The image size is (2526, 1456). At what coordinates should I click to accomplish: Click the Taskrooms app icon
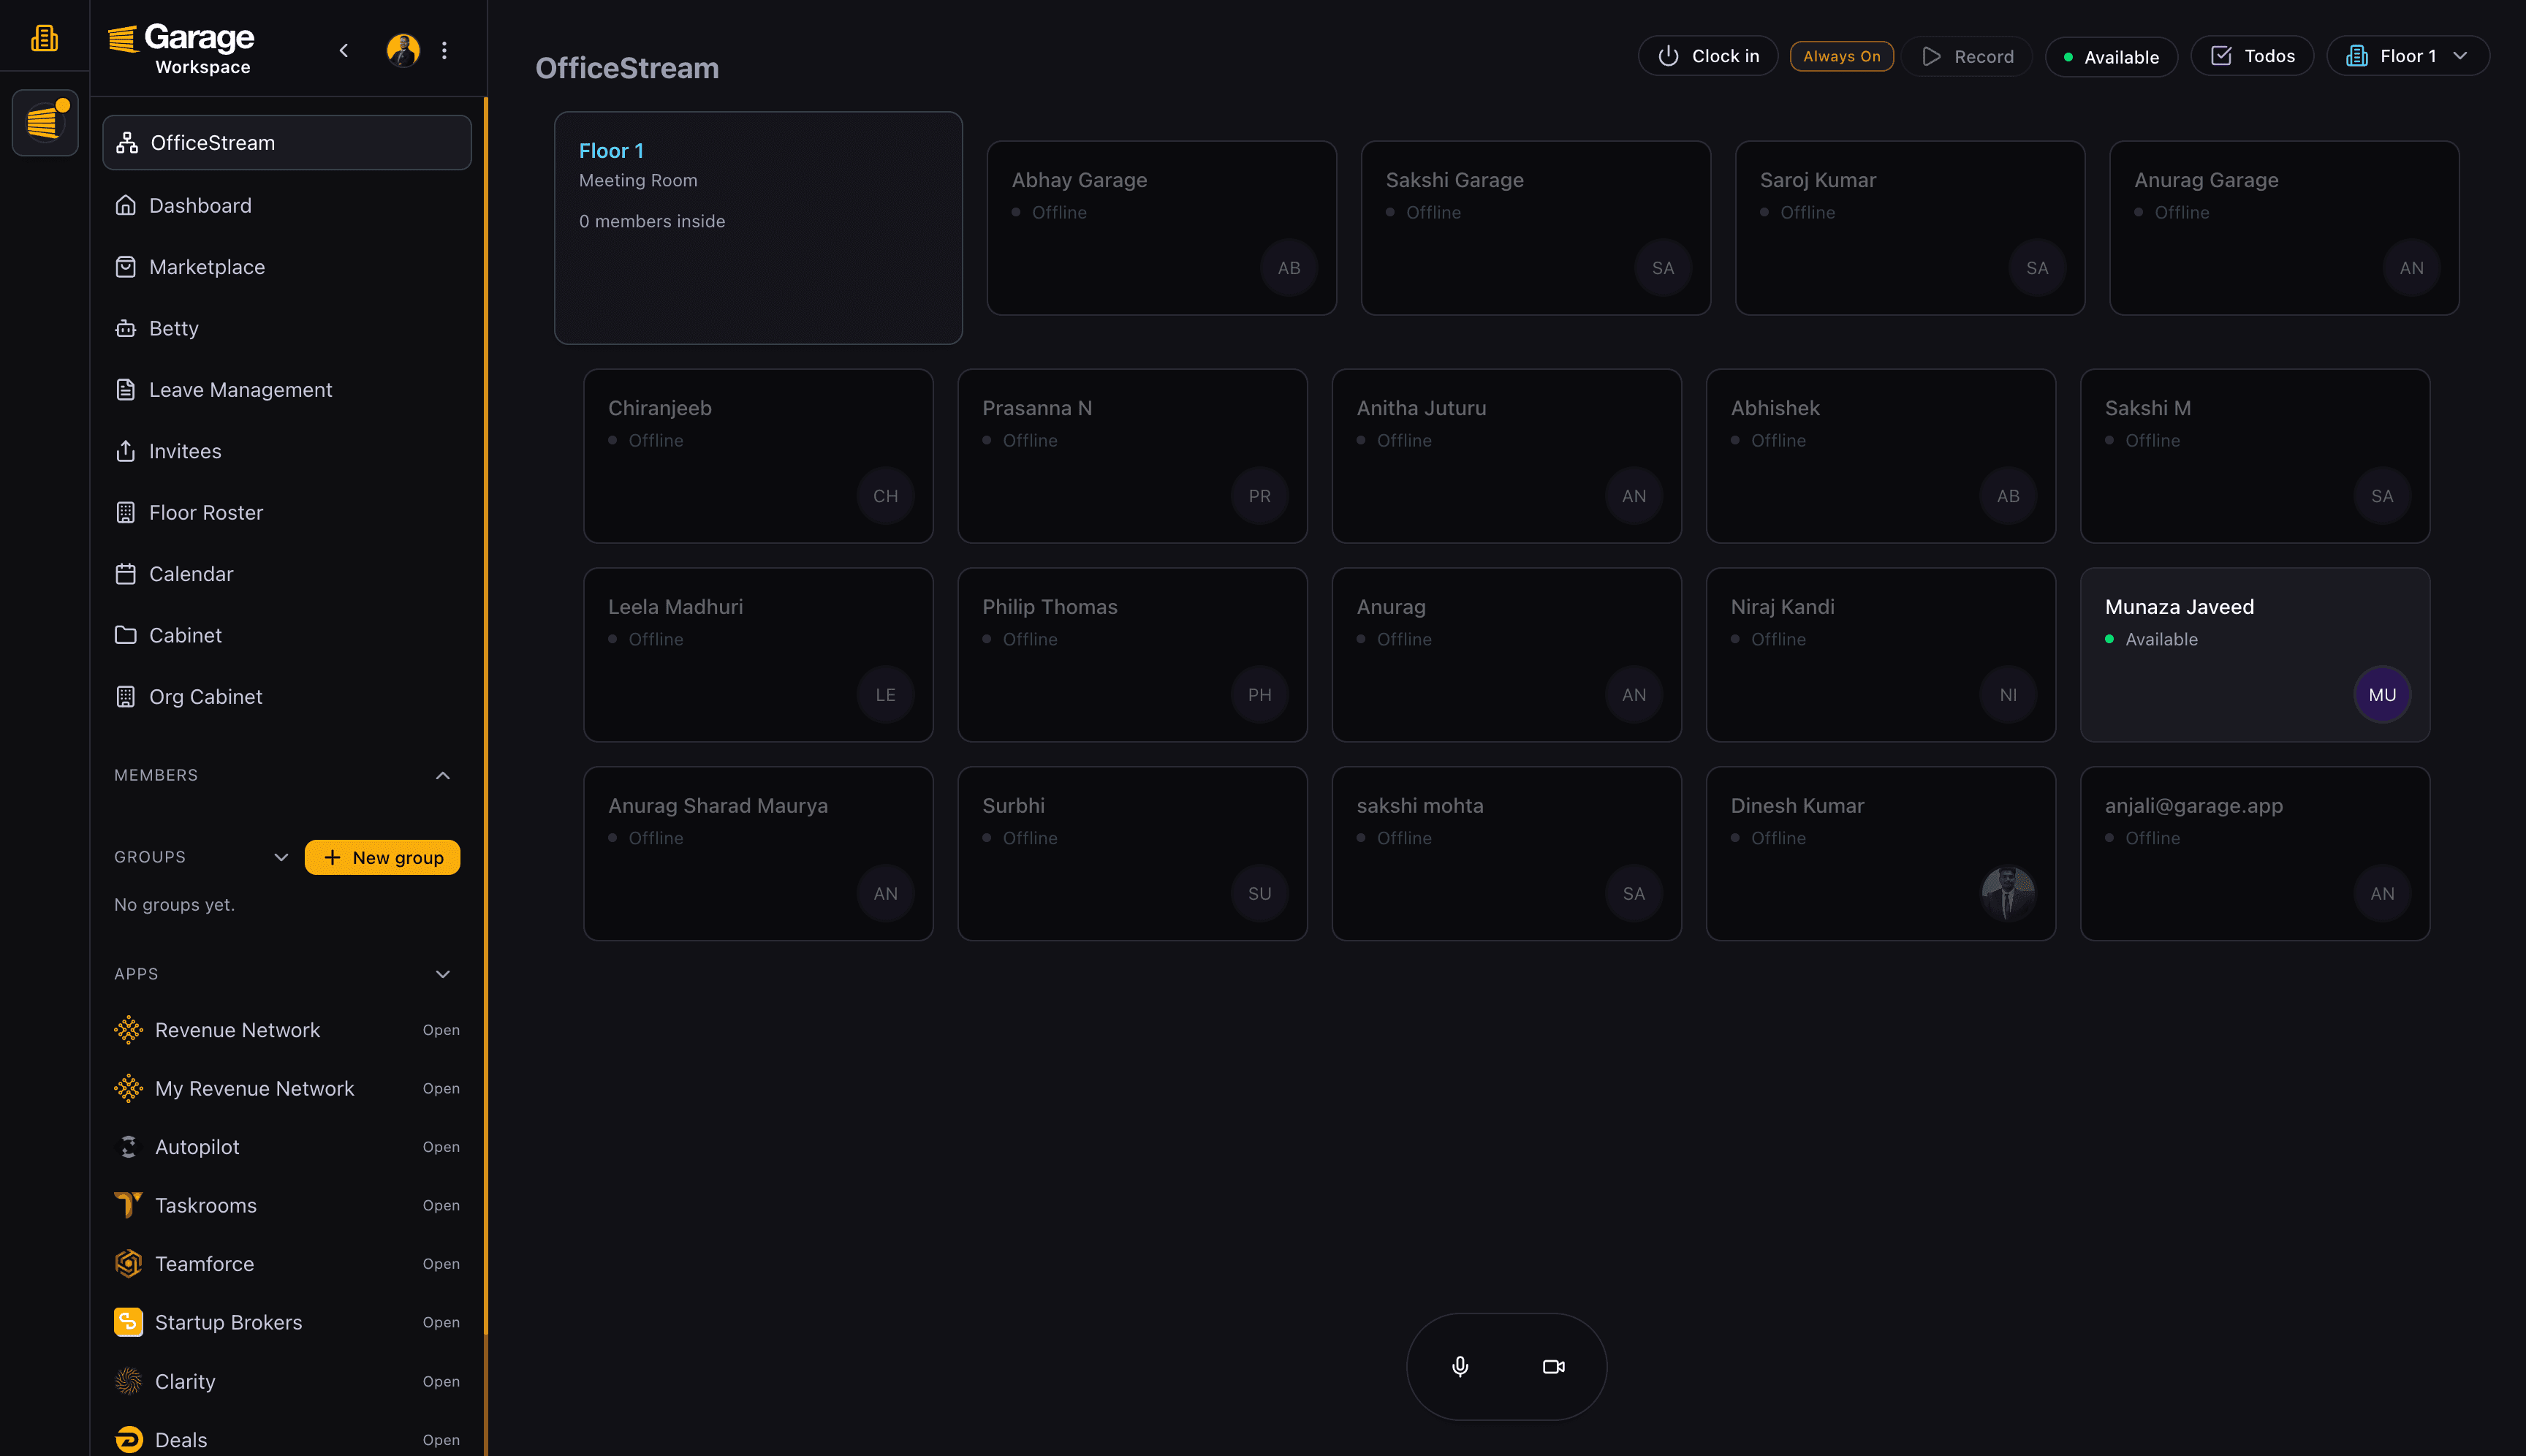[x=128, y=1205]
